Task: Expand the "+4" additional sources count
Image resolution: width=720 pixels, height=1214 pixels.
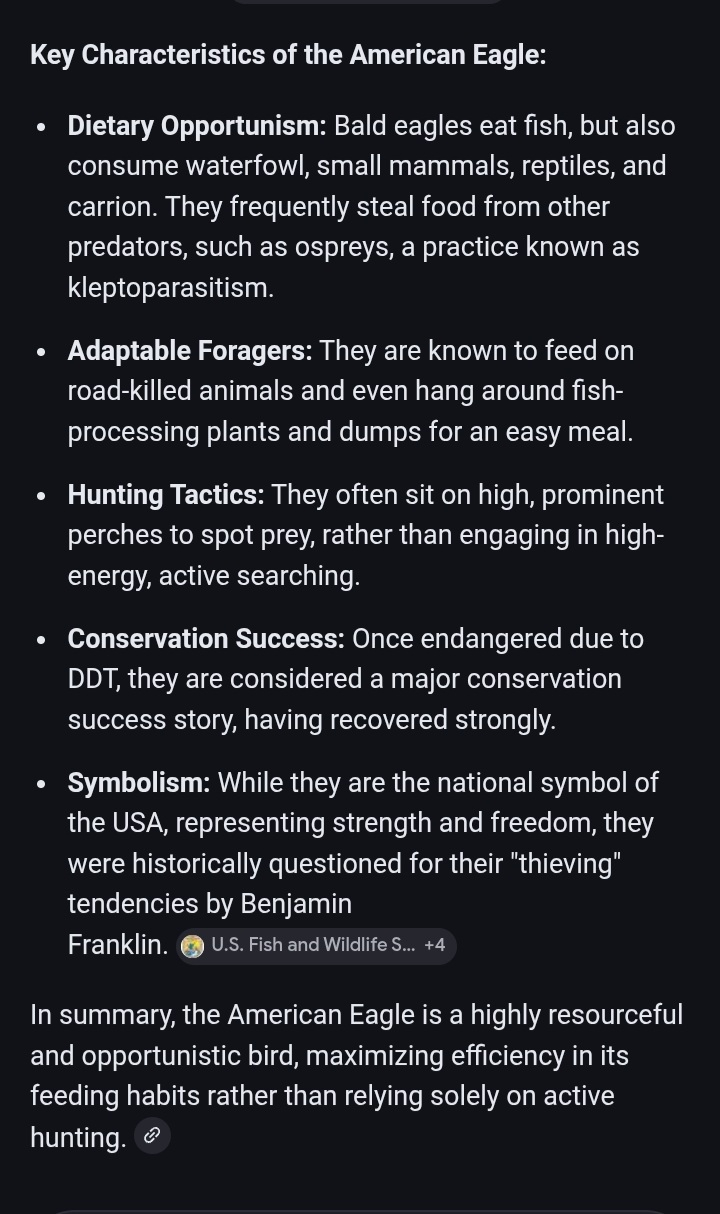Action: tap(435, 945)
